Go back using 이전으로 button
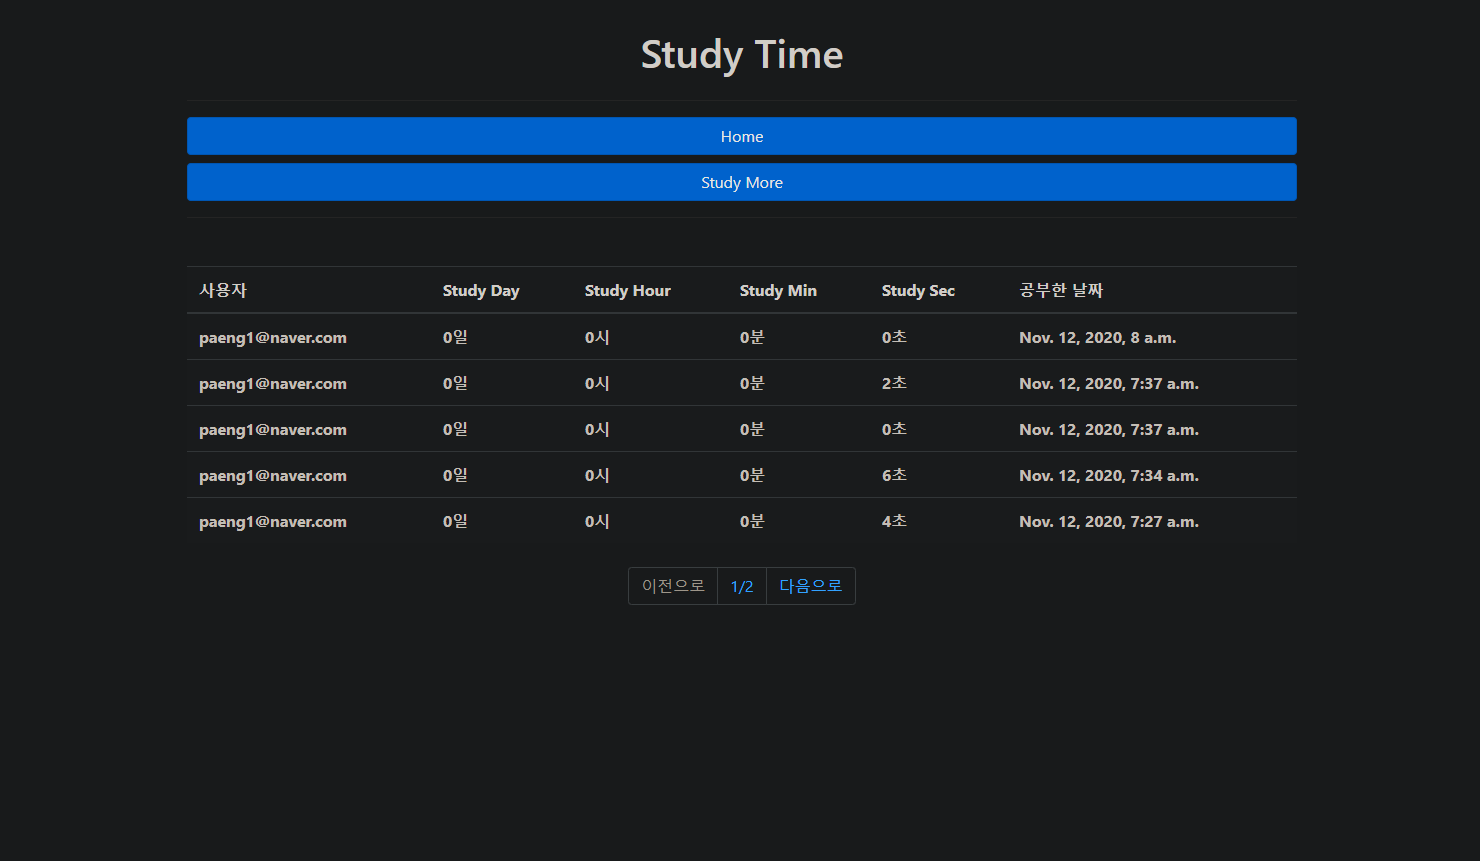Image resolution: width=1480 pixels, height=861 pixels. tap(672, 586)
